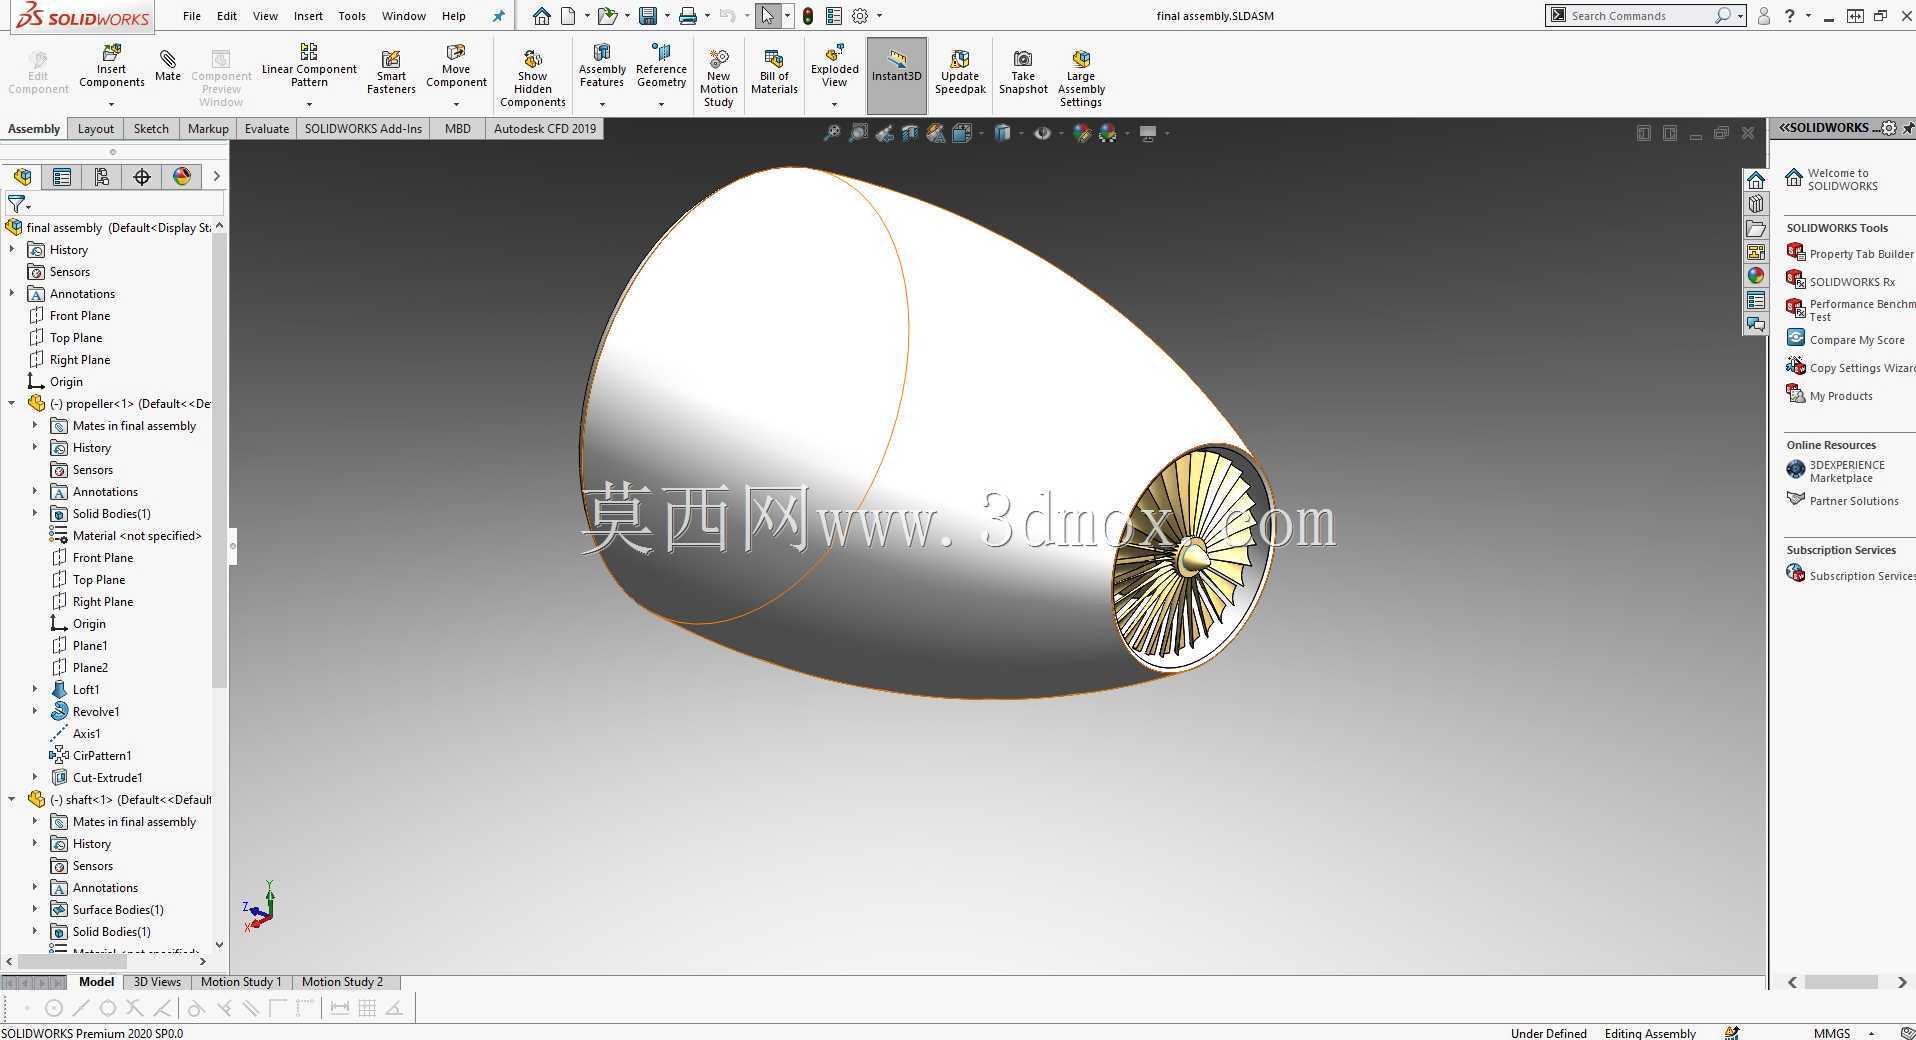This screenshot has height=1040, width=1916.
Task: Launch Smart Fasteners
Action: 391,72
